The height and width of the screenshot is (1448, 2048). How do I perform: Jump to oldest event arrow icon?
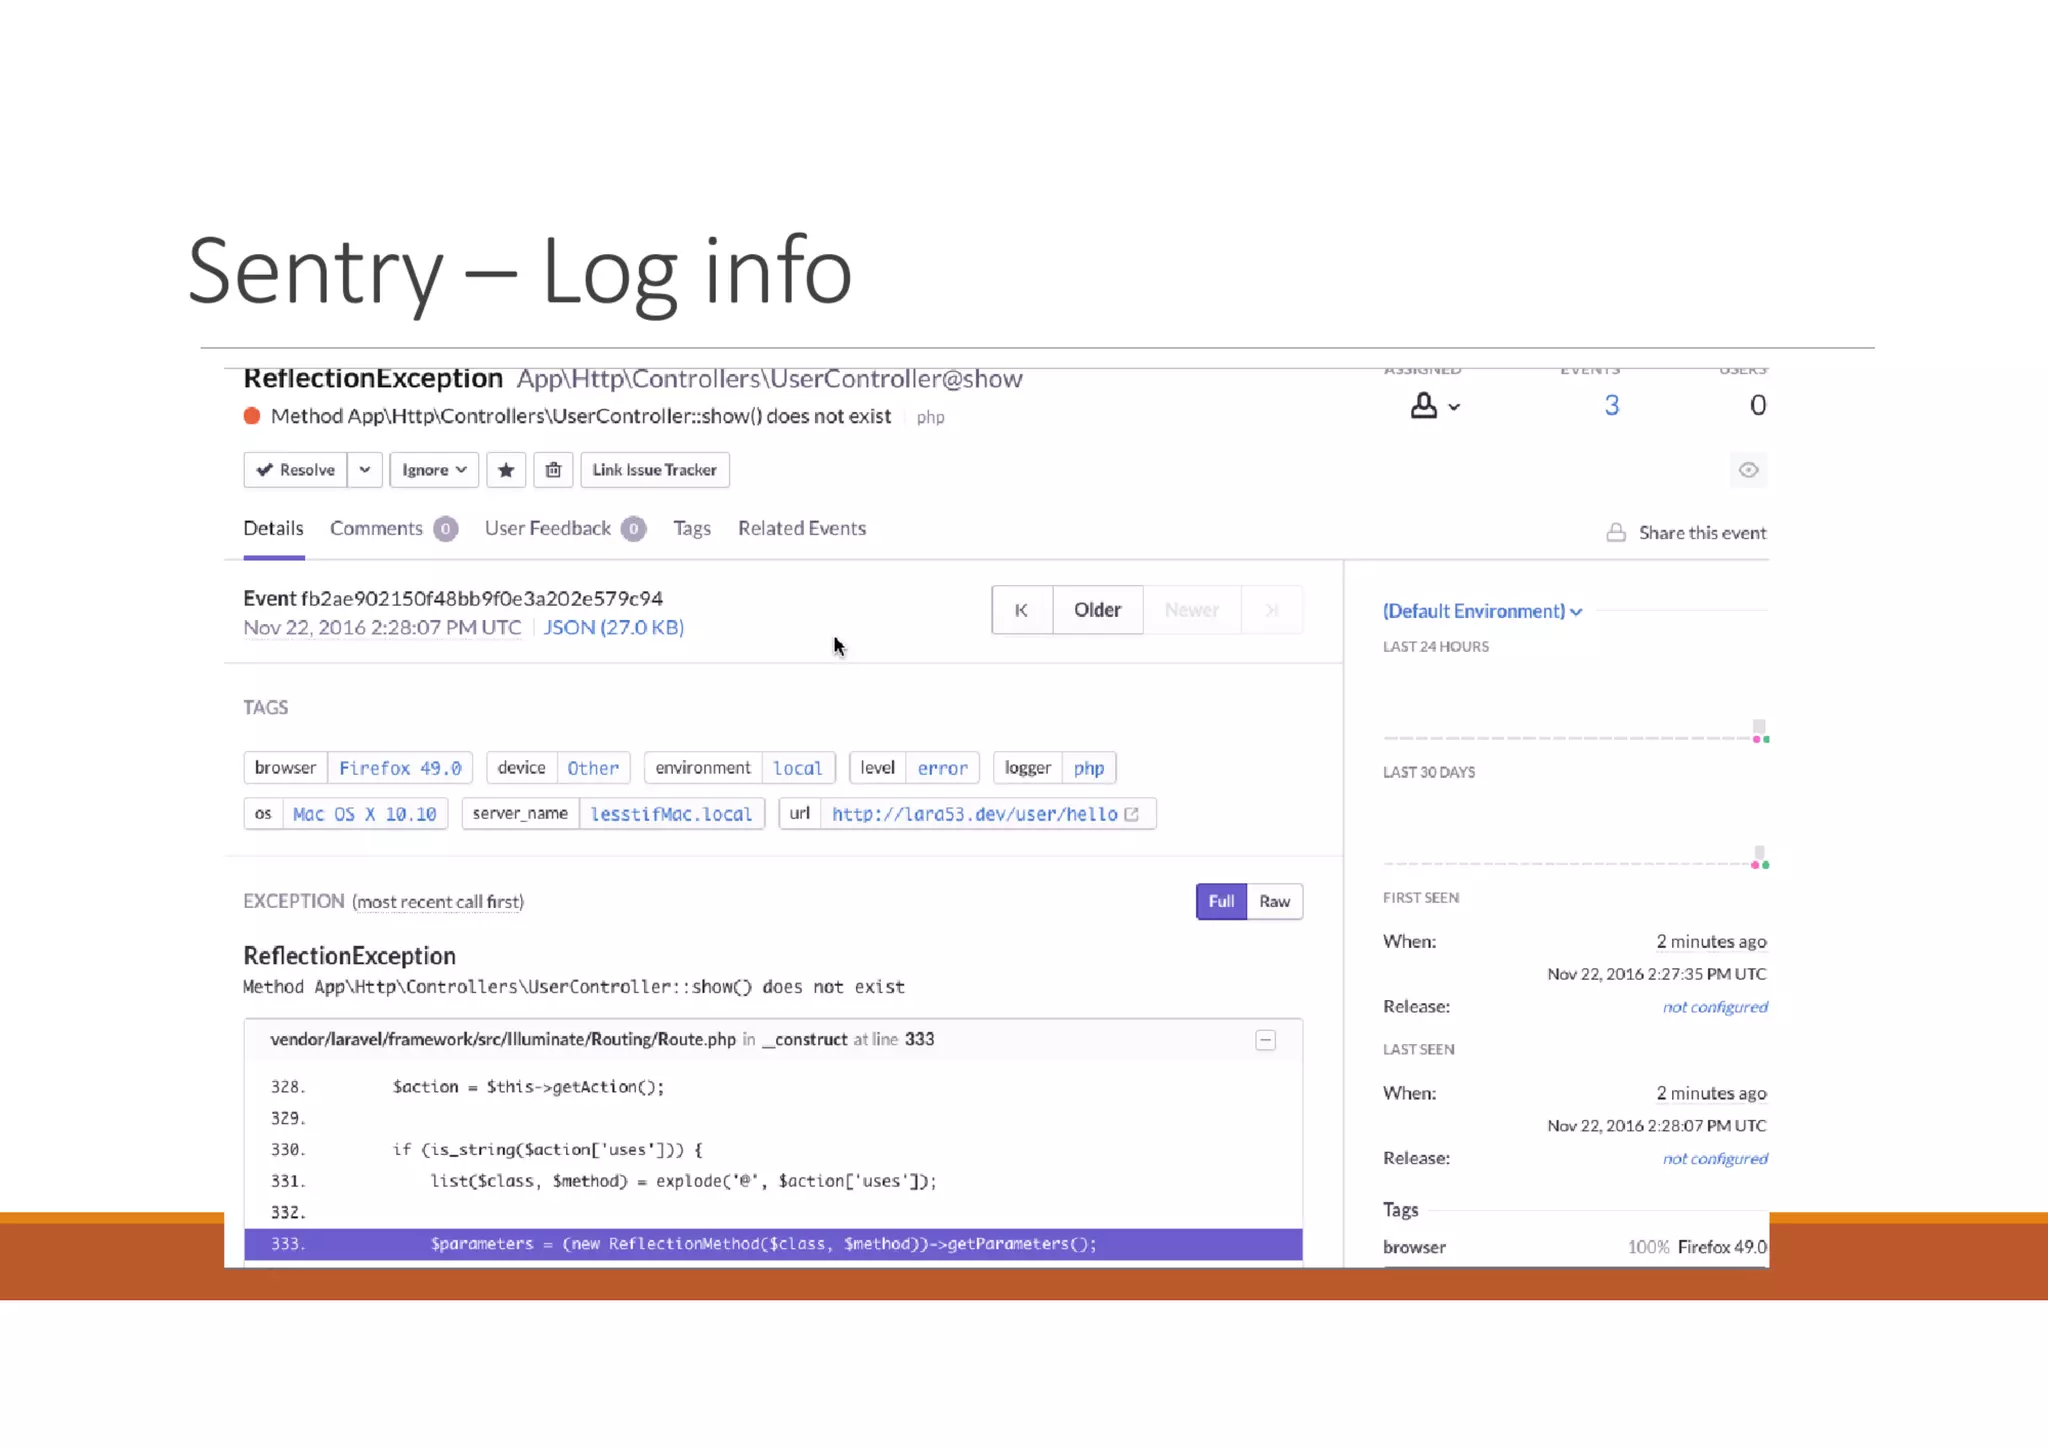click(1021, 610)
